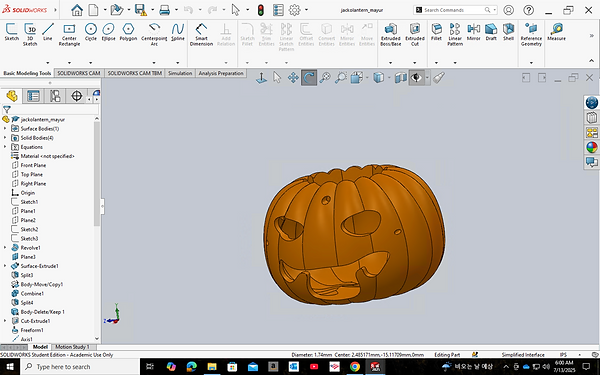Toggle the Section View tool
Screen dimensions: 600x375
point(400,78)
